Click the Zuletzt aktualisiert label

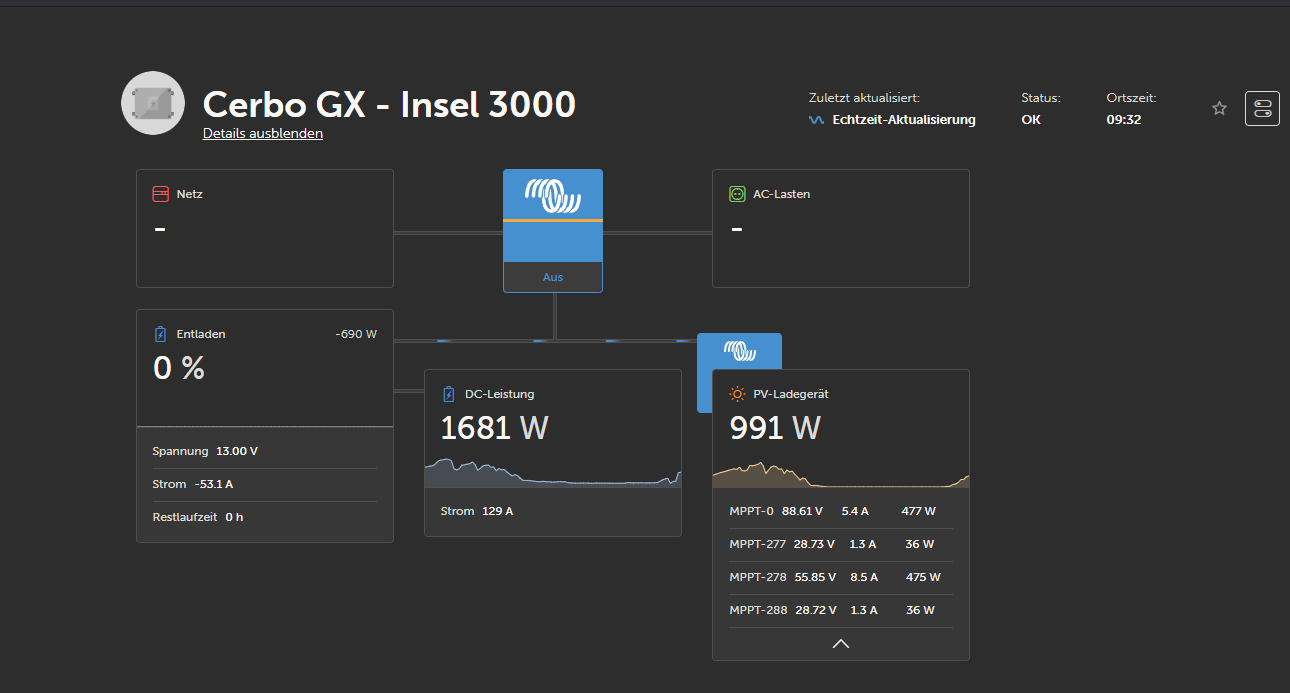[x=864, y=98]
